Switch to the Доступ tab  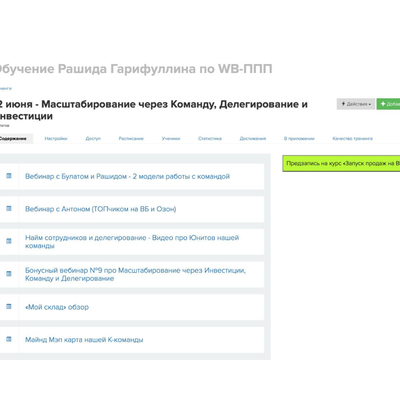93,138
